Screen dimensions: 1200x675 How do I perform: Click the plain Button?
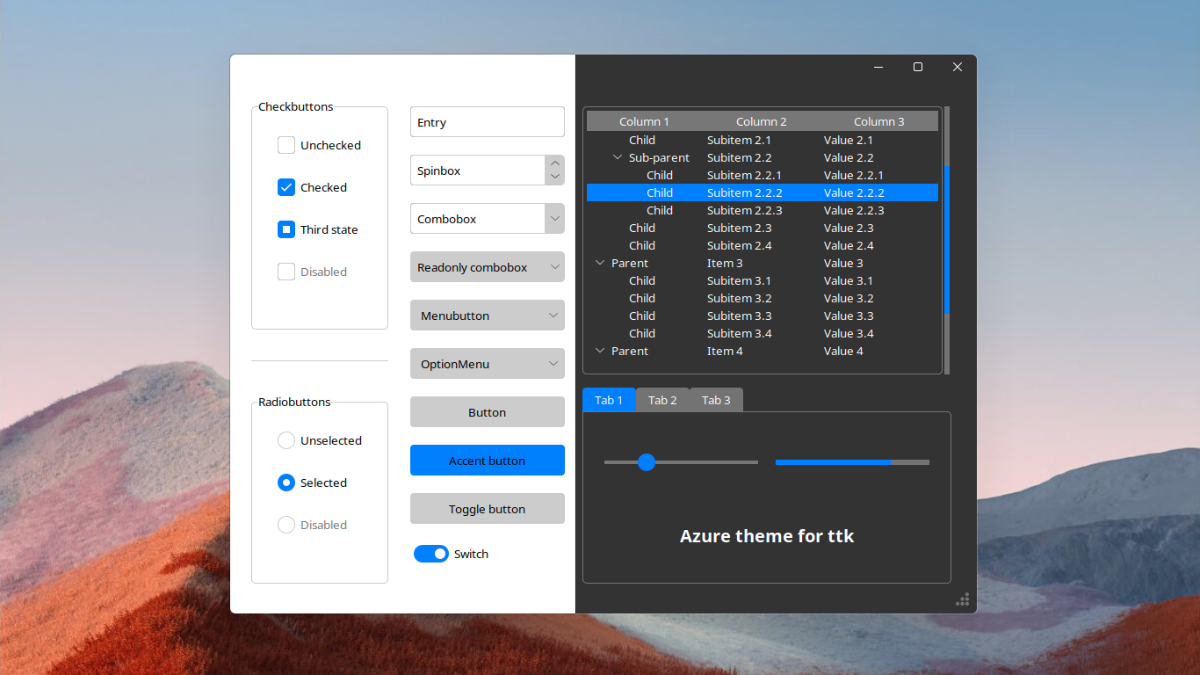(x=487, y=412)
